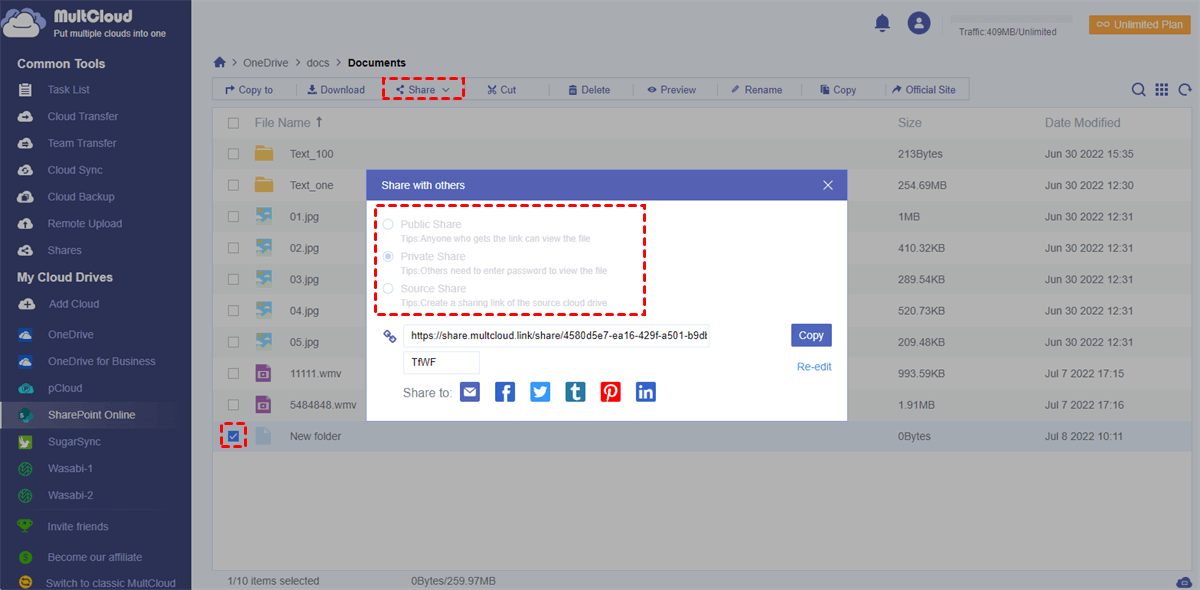Click the home breadcrumb icon
The image size is (1200, 590).
coord(220,62)
